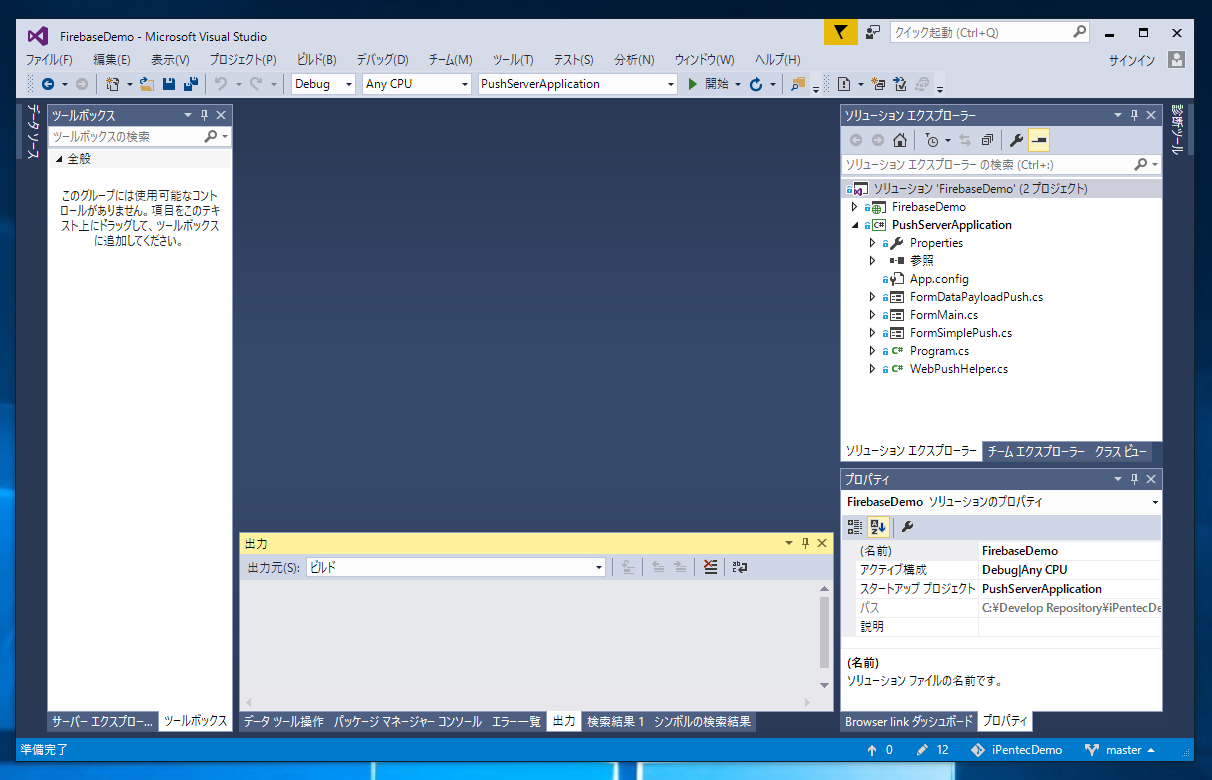Viewport: 1212px width, 780px height.
Task: Open Solution Explorer properties wrench icon
Action: coord(1016,140)
